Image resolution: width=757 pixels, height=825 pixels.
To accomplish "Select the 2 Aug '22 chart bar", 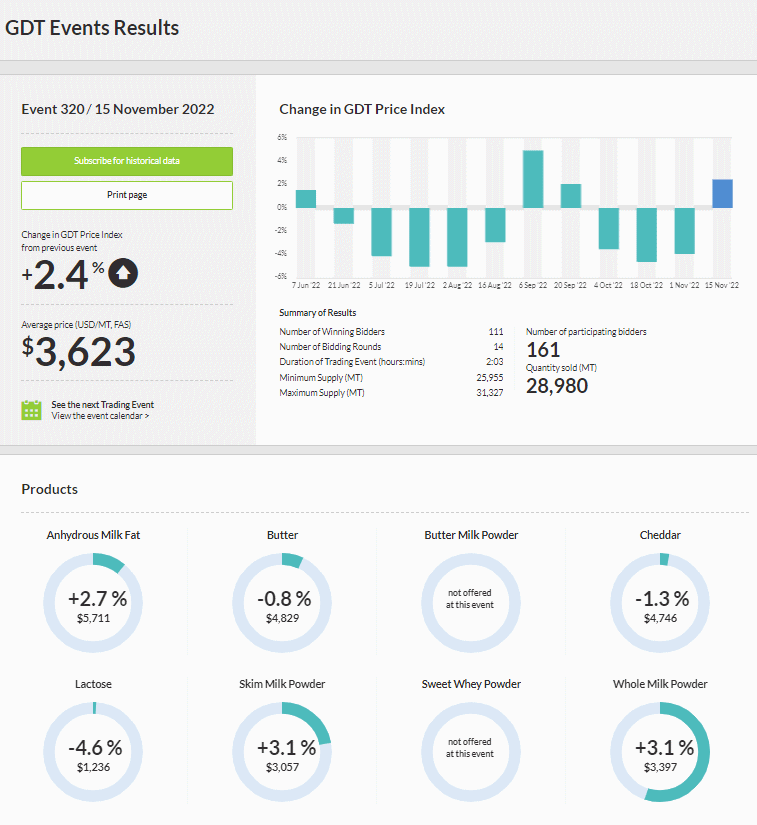I will [x=457, y=237].
